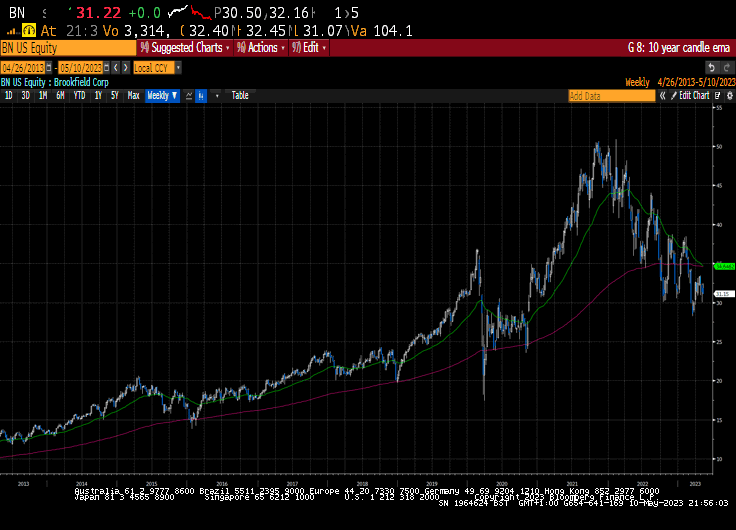Click the 50 level on price axis
736x530 pixels.
[719, 146]
